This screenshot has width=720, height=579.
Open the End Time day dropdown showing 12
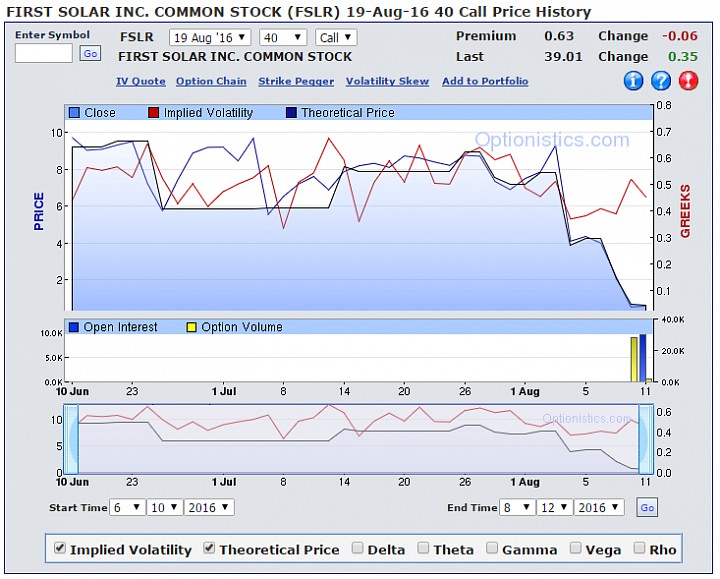[x=555, y=507]
